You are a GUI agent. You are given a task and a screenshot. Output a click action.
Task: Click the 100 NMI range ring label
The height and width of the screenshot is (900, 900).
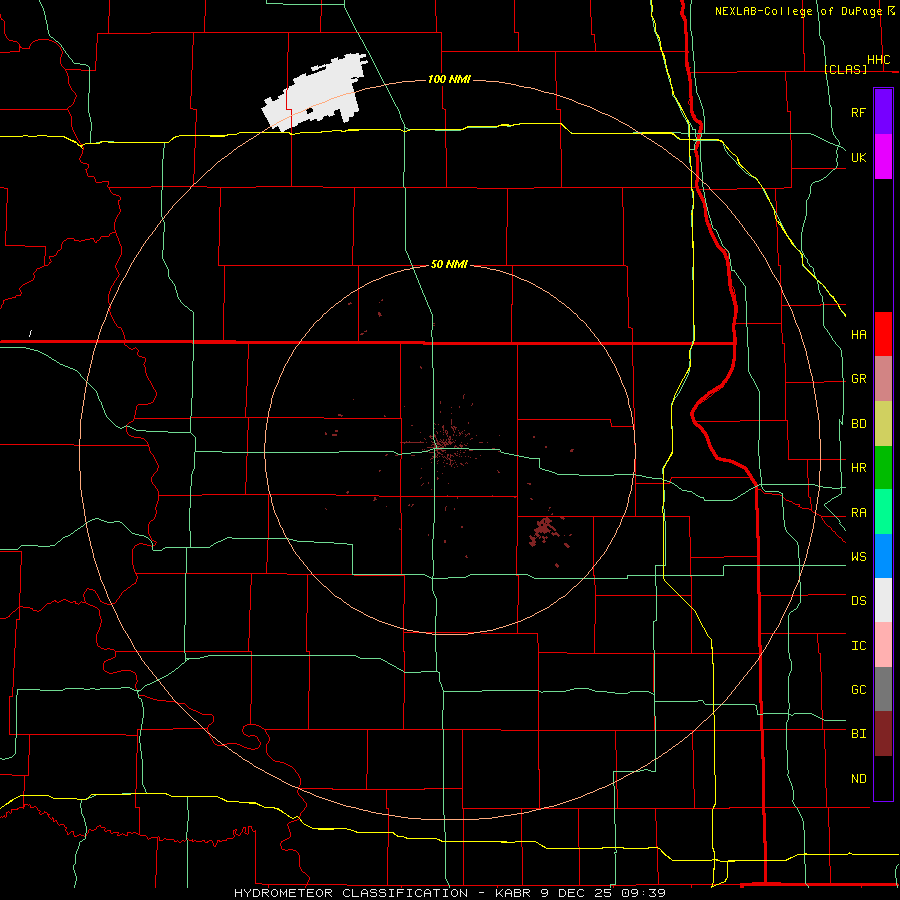coord(449,79)
